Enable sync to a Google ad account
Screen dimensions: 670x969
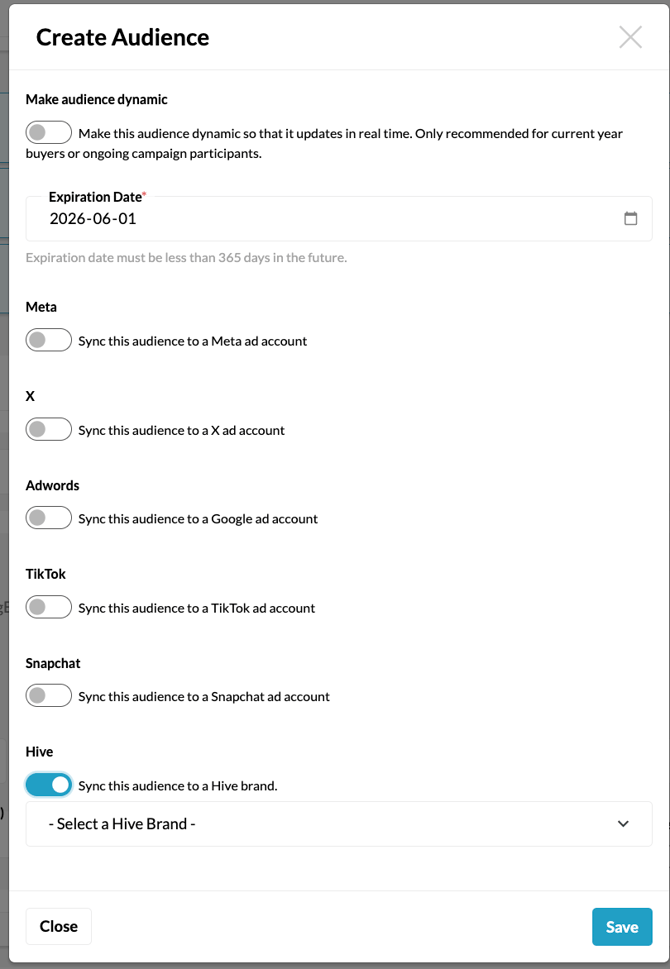48,518
